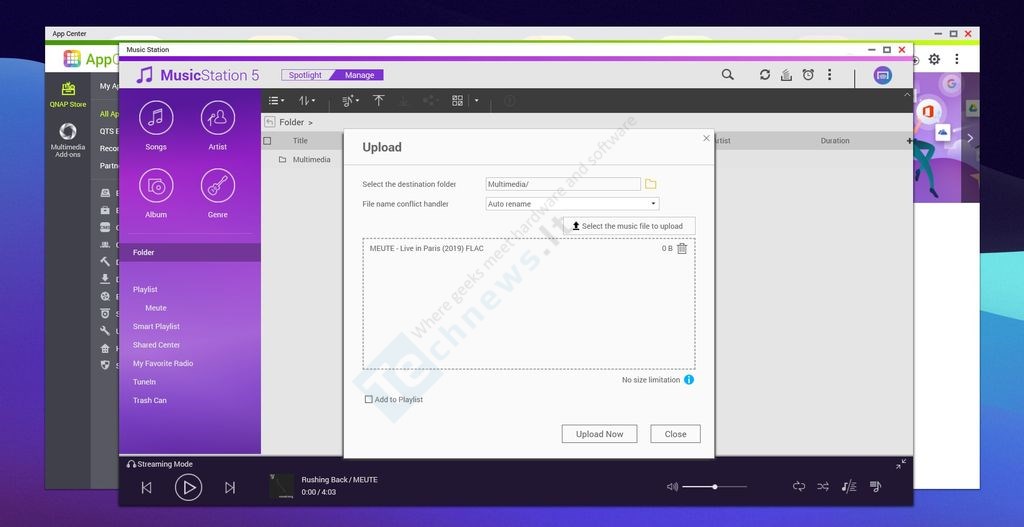Image resolution: width=1024 pixels, height=527 pixels.
Task: Expand the multi-select arrow dropdown
Action: tap(476, 101)
